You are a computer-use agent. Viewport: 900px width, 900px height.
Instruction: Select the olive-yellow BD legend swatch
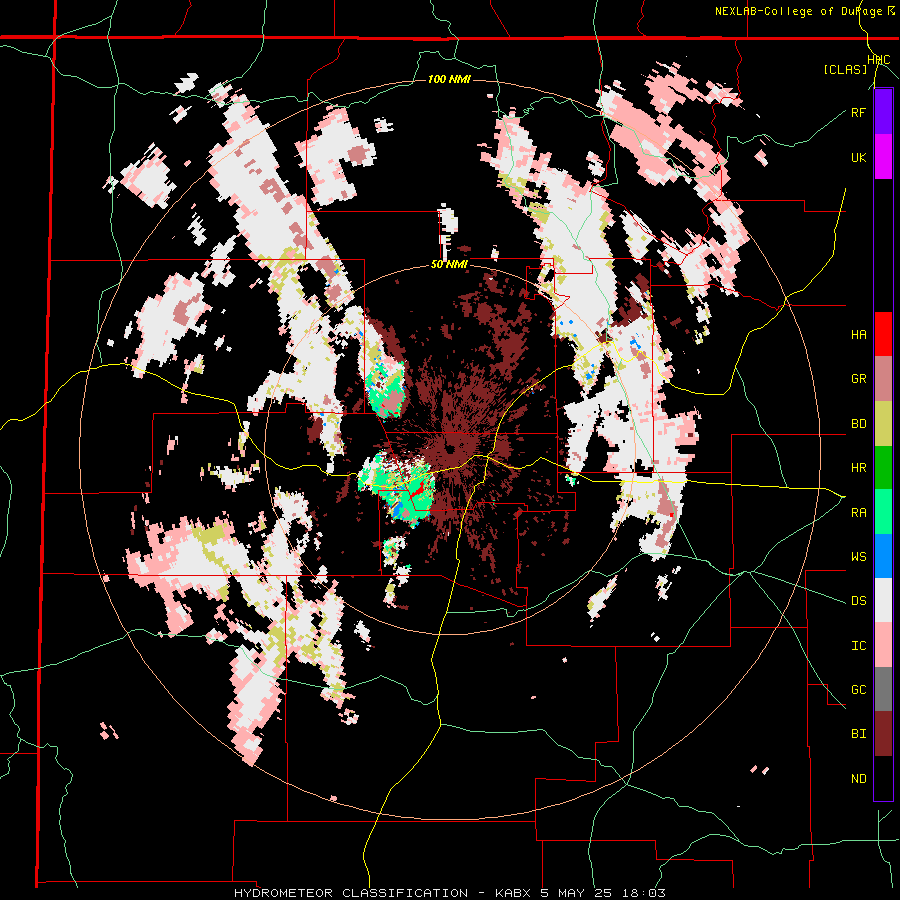click(883, 423)
